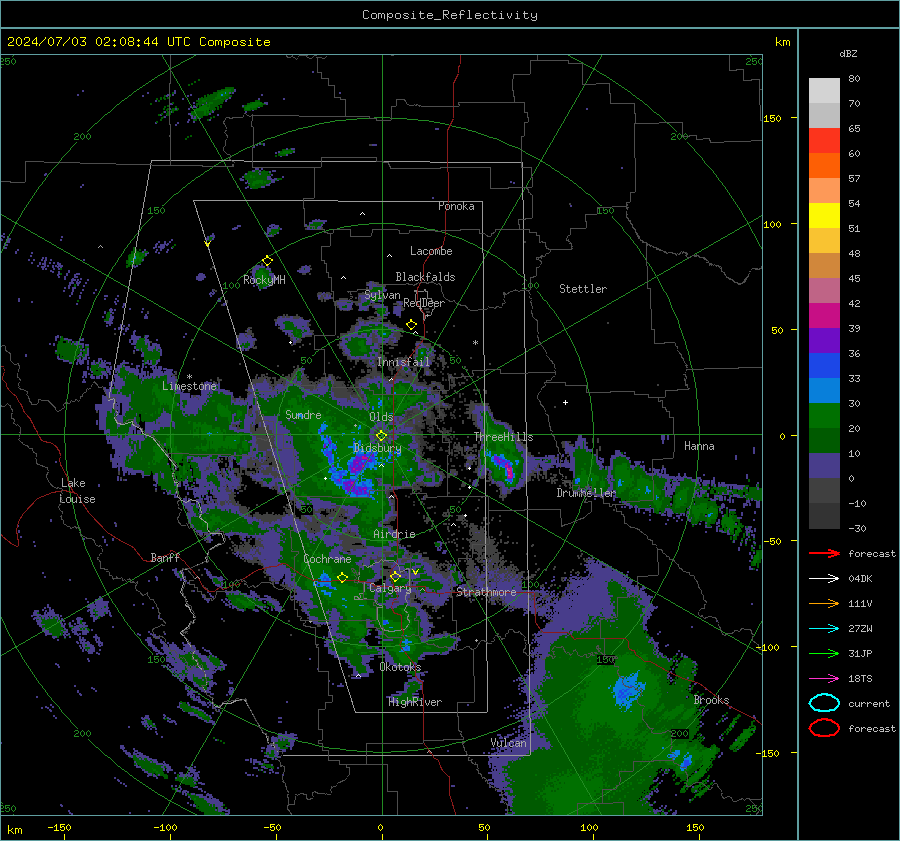The width and height of the screenshot is (900, 841).
Task: Click the red forecast arrow in legend
Action: click(x=824, y=553)
